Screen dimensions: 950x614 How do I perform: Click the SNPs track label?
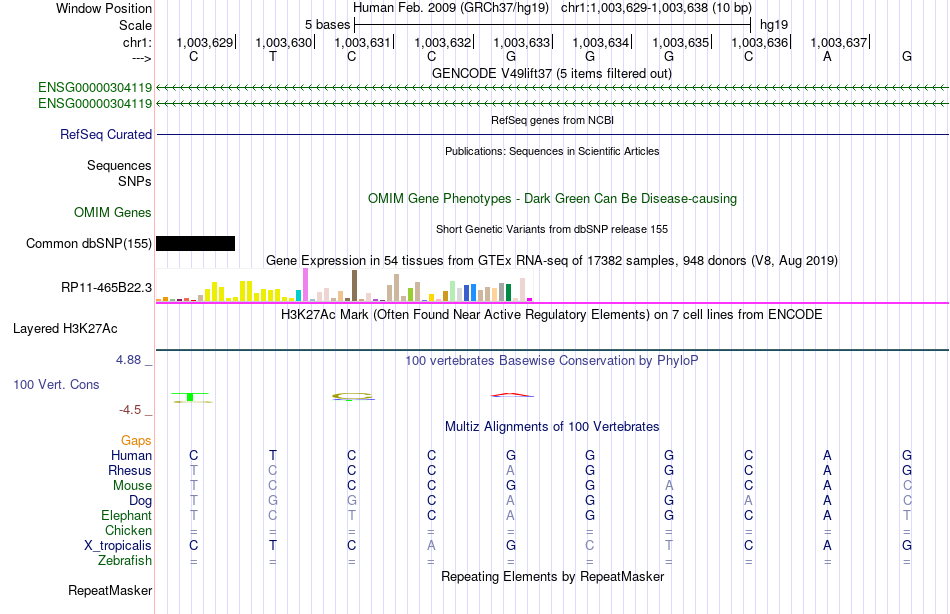point(135,181)
